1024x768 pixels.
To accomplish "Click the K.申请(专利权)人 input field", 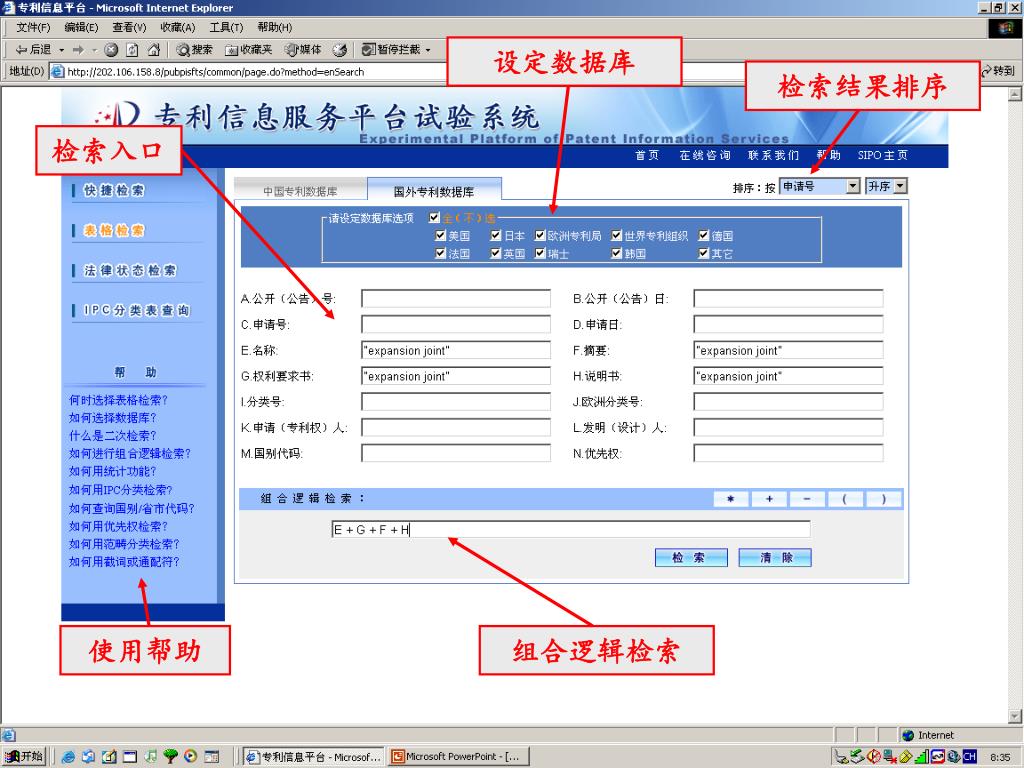I will coord(456,428).
